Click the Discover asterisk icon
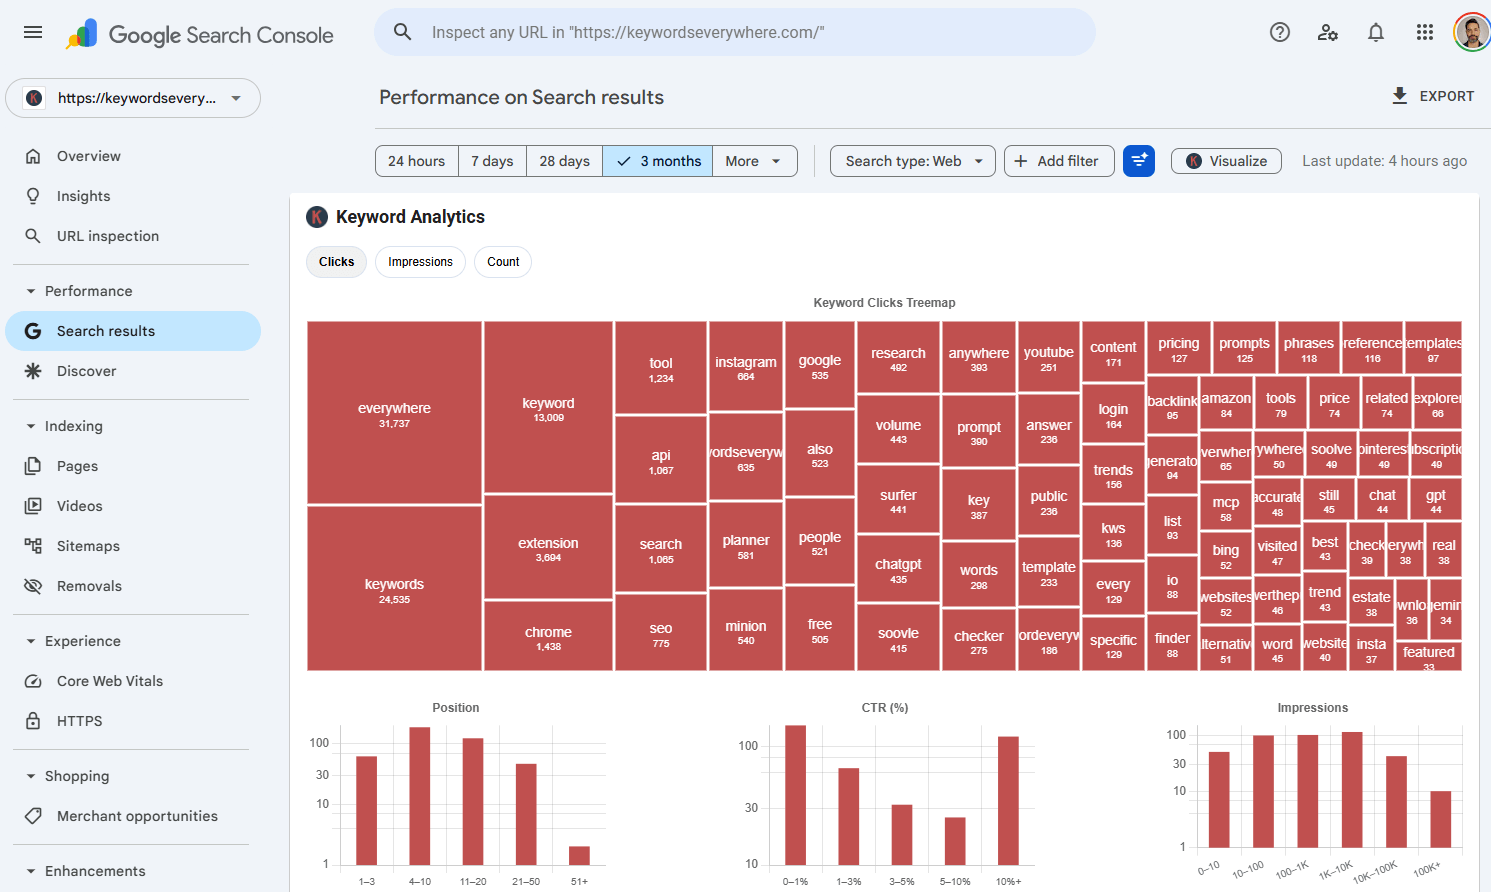 pyautogui.click(x=33, y=371)
